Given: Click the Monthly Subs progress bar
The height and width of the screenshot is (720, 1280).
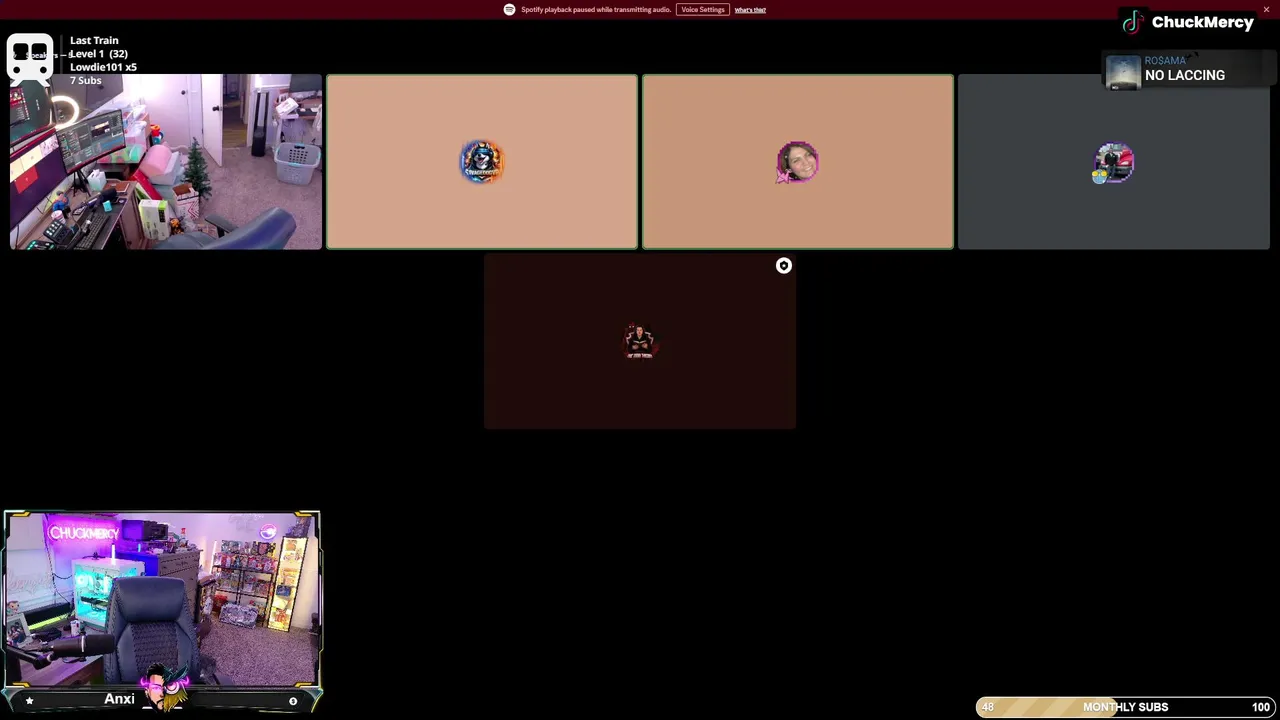Looking at the screenshot, I should [x=1125, y=707].
